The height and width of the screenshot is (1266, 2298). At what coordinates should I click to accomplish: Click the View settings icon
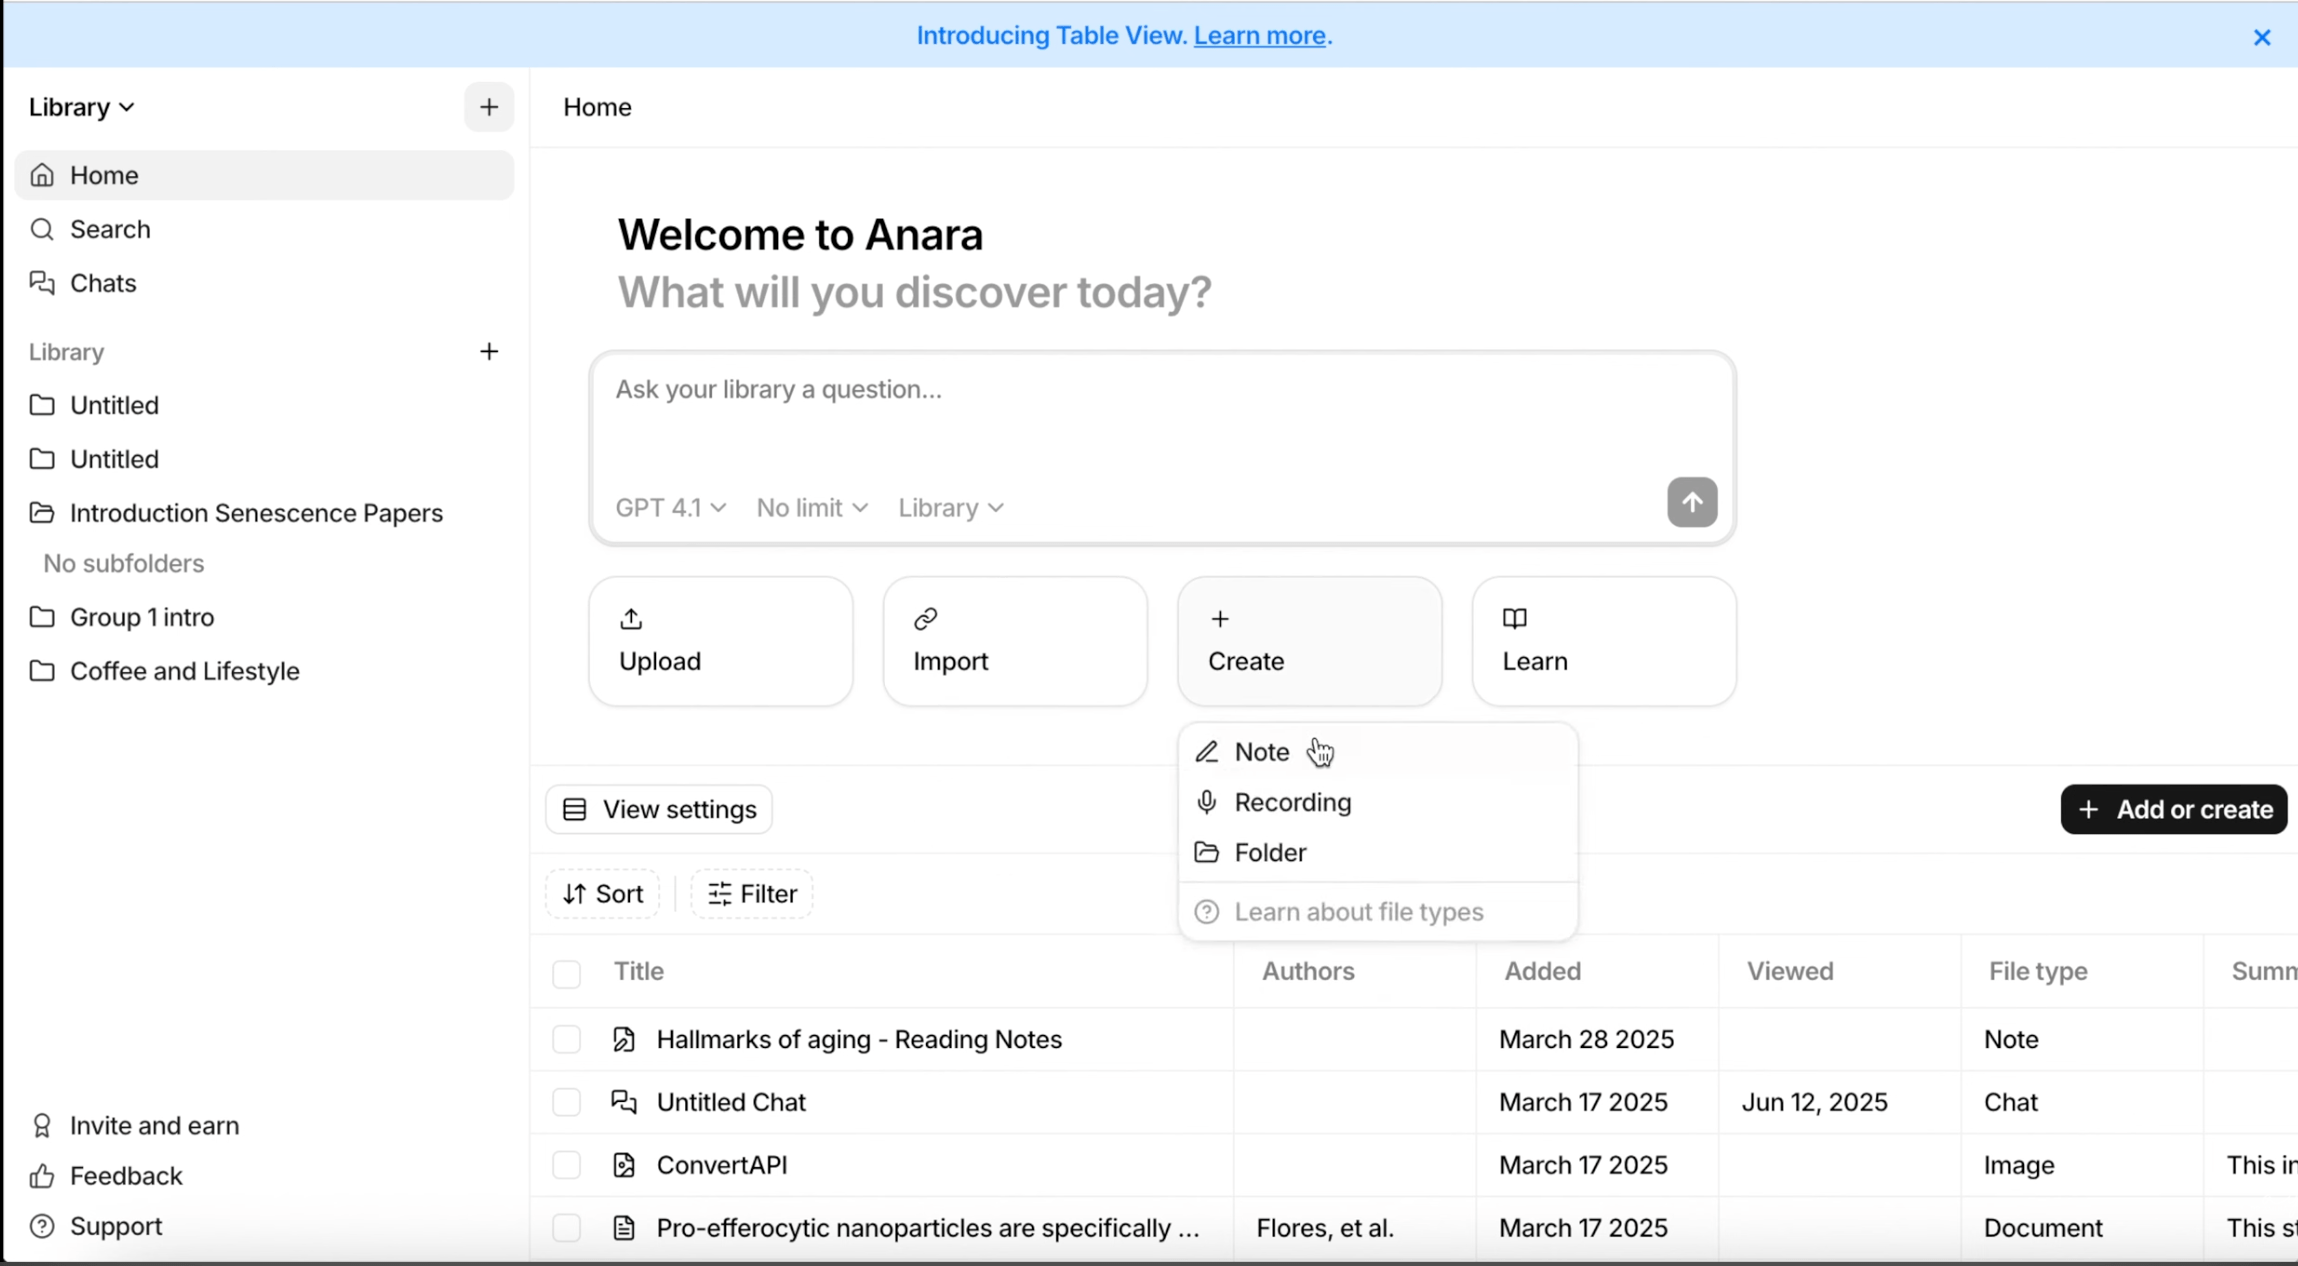pos(574,809)
